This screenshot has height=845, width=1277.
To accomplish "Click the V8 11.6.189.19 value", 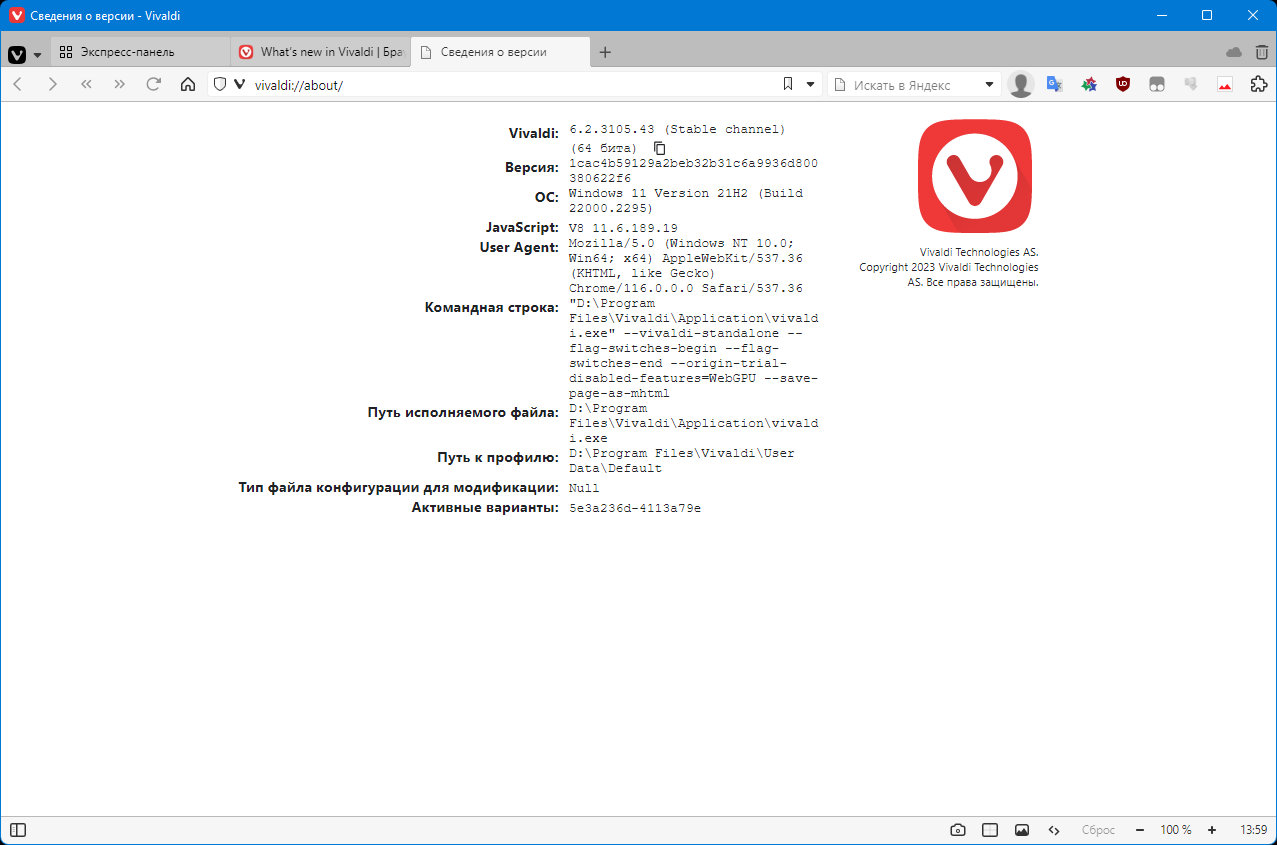I will [x=623, y=228].
